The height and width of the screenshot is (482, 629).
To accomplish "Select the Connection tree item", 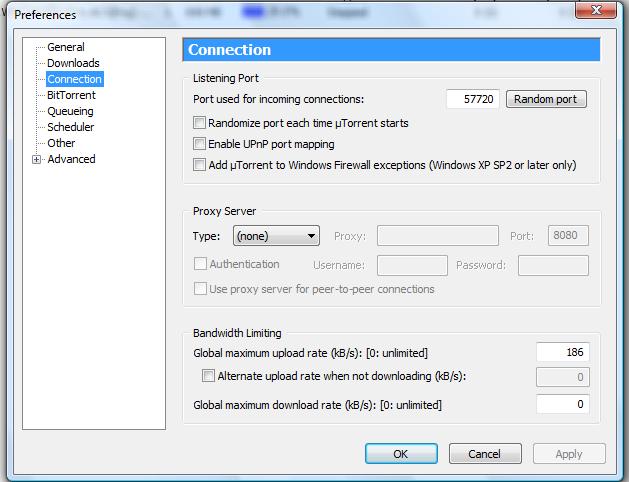I will coord(75,79).
